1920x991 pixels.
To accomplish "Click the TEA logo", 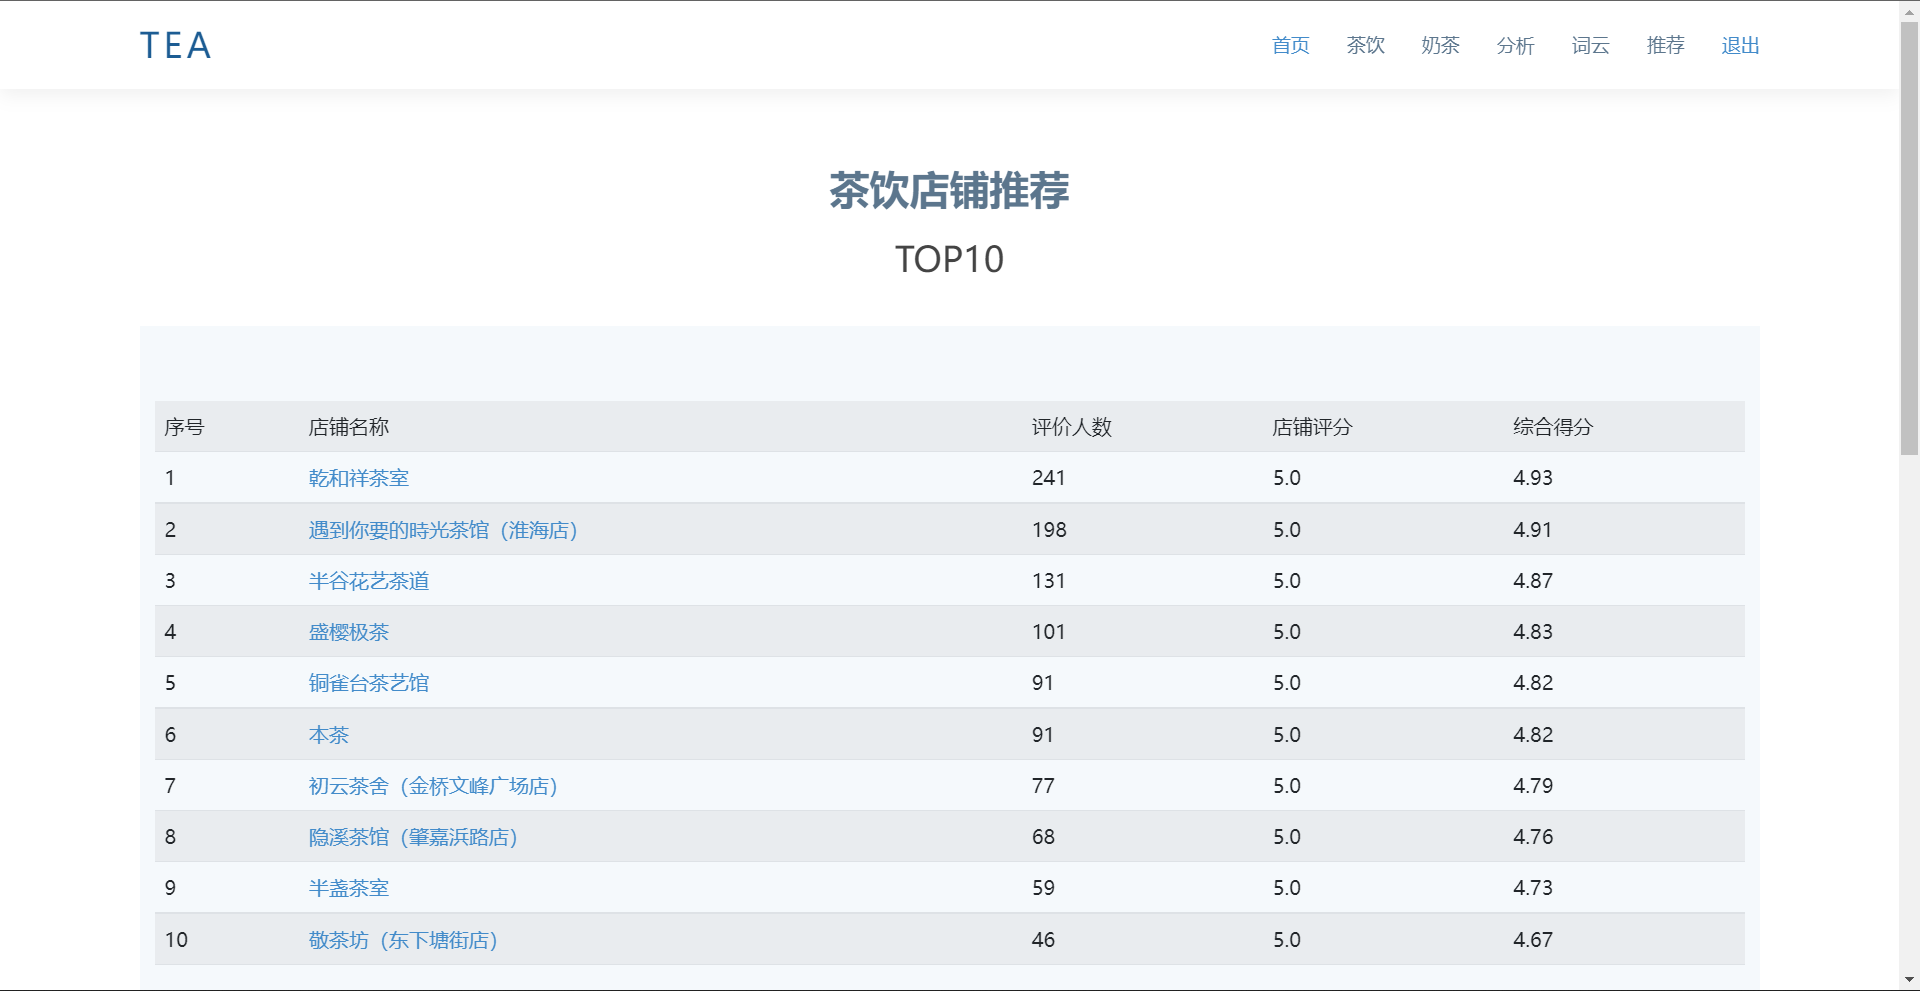I will [x=174, y=45].
